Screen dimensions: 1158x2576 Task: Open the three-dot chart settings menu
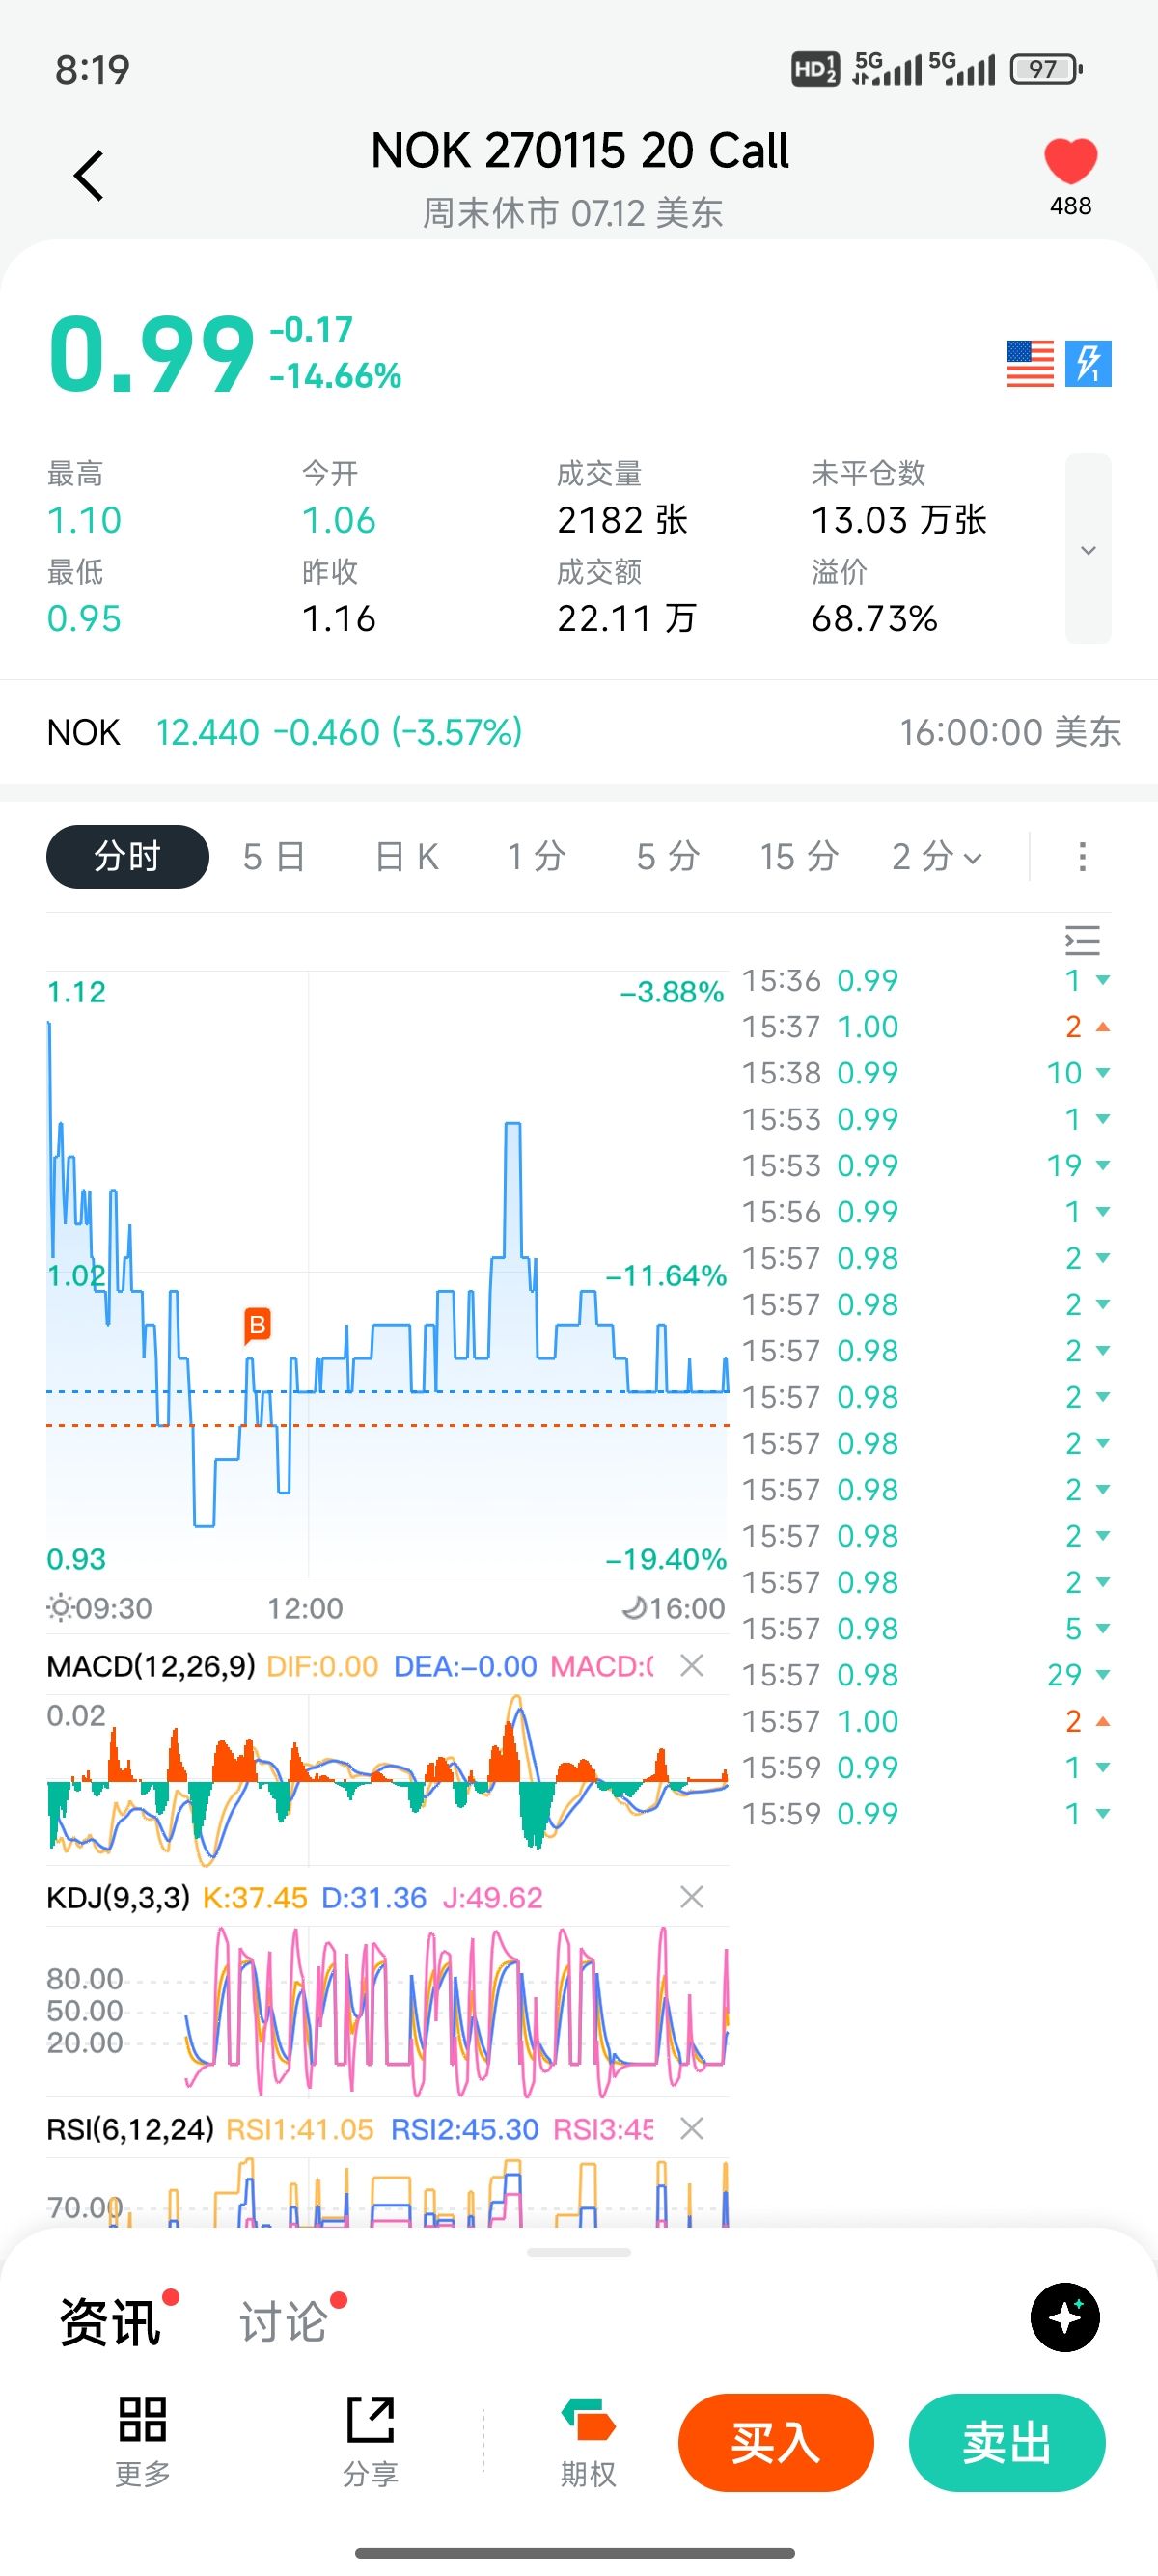click(x=1082, y=856)
